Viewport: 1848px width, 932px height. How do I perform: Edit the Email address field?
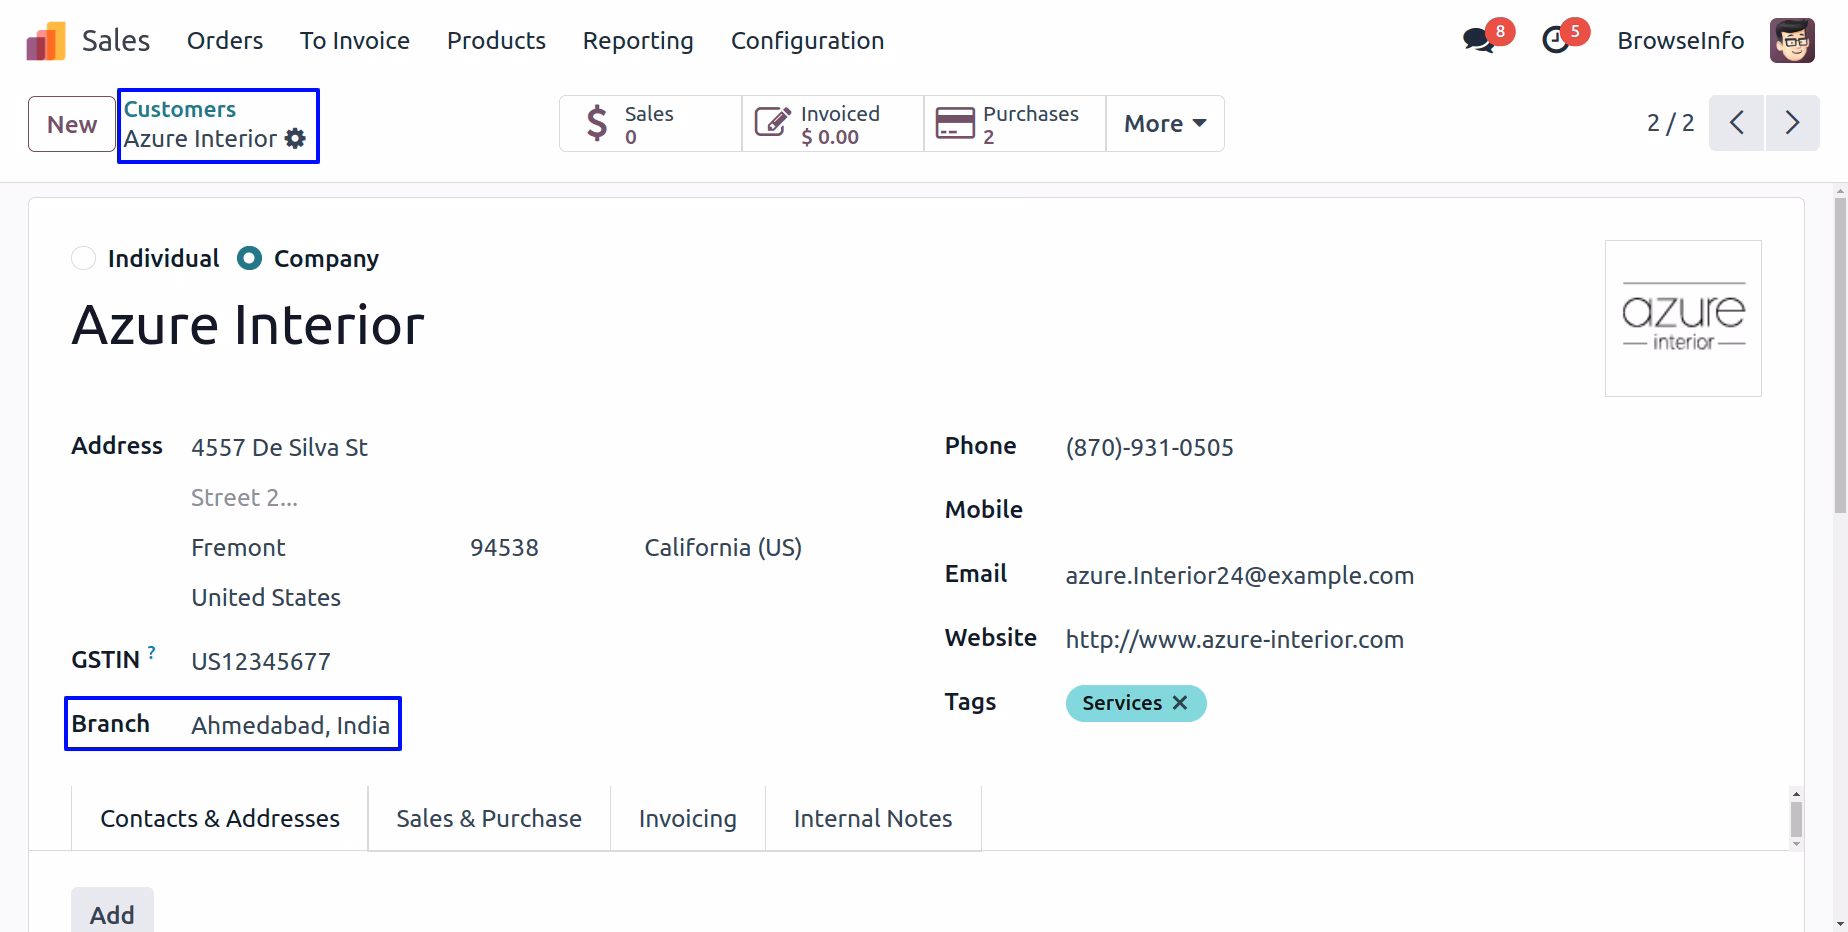[x=1240, y=576]
